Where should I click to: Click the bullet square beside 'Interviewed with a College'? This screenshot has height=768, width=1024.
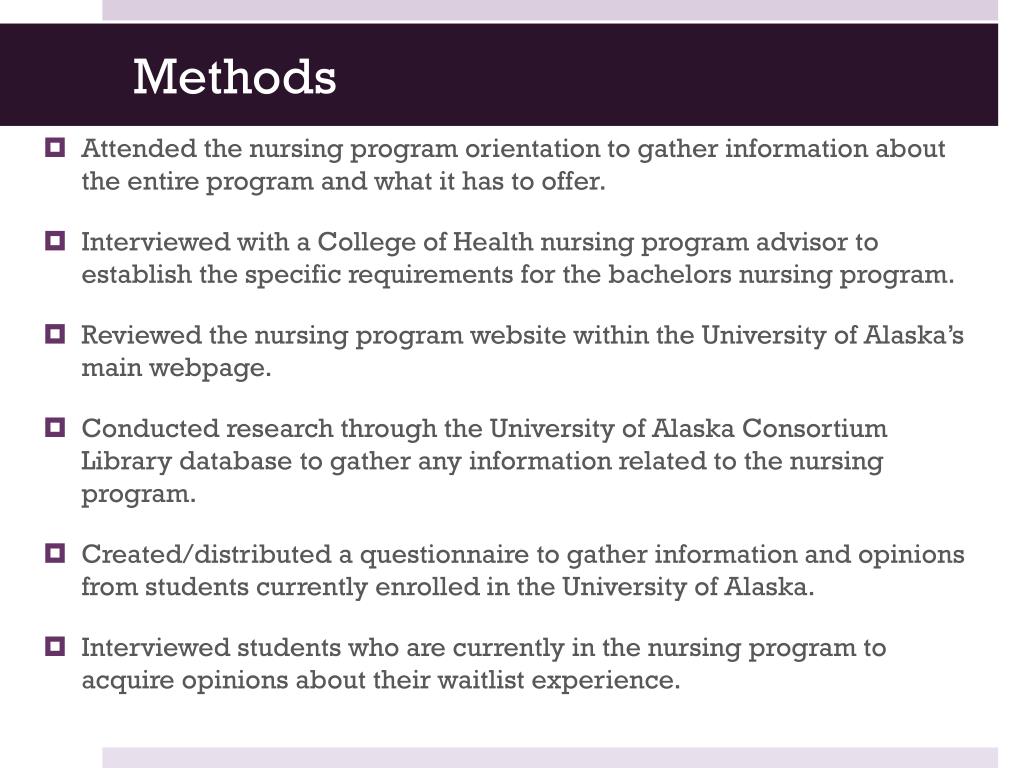56,241
